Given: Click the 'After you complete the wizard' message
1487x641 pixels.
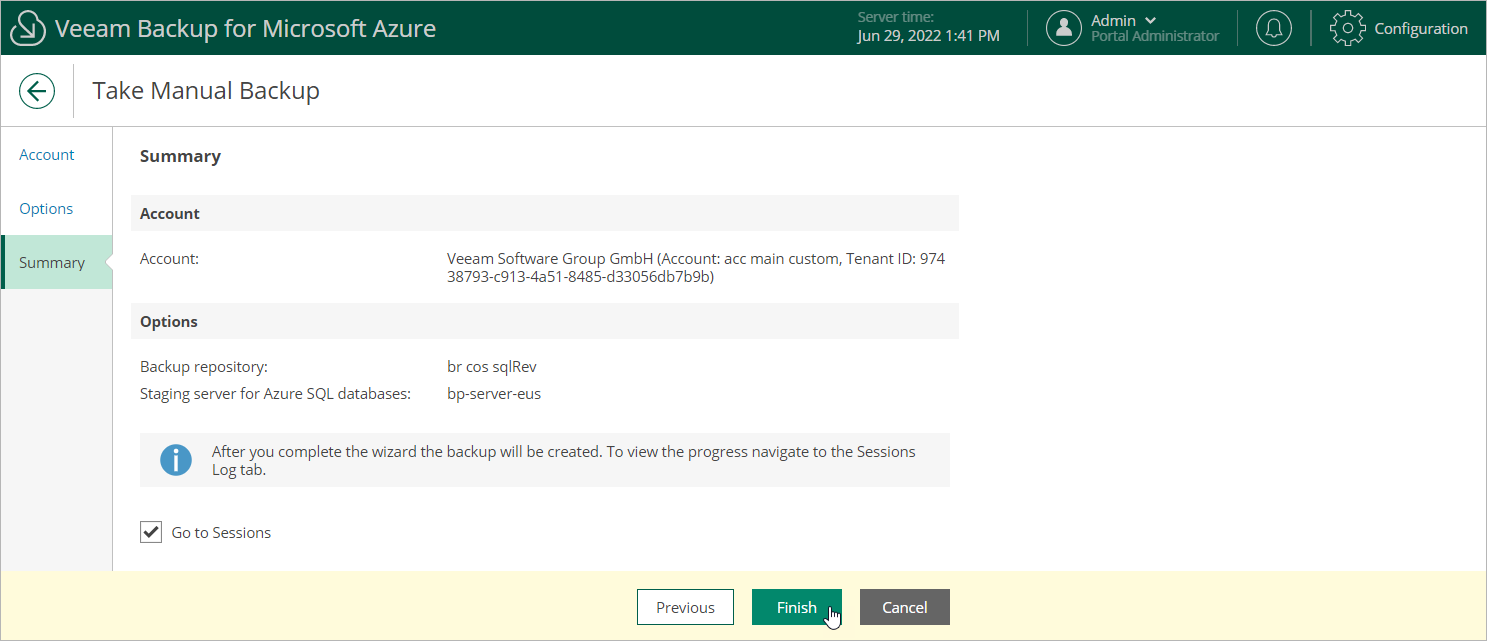Looking at the screenshot, I should click(564, 460).
